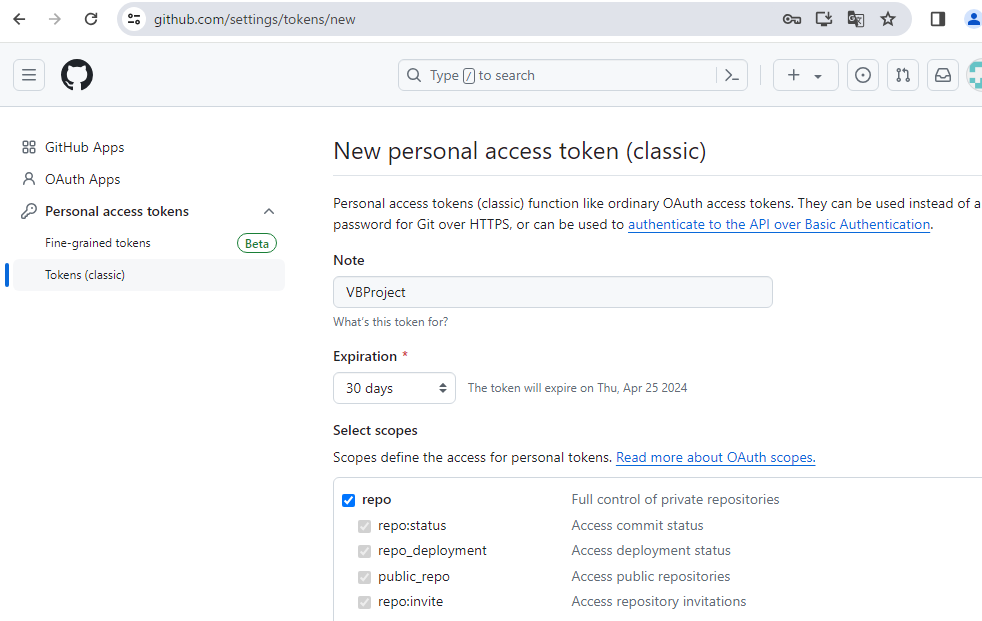Bookmark this page with star icon
Viewport: 982px width, 621px height.
pos(888,19)
